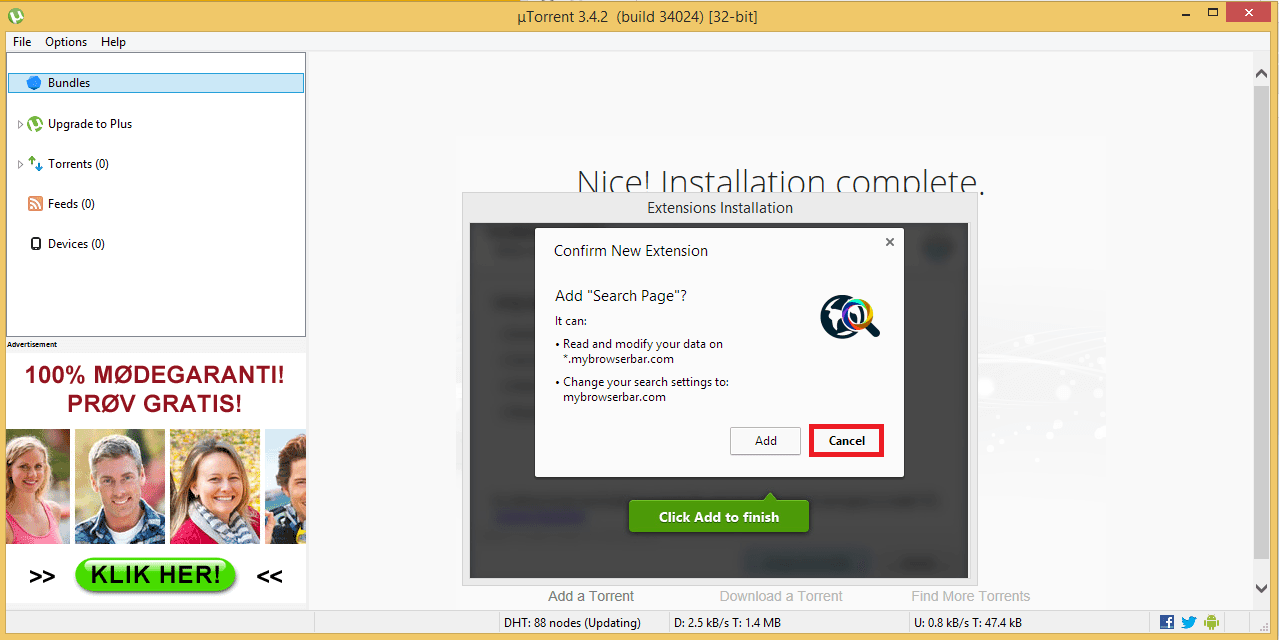1279x640 pixels.
Task: Click the green KLIK HER! ad button
Action: (x=155, y=575)
